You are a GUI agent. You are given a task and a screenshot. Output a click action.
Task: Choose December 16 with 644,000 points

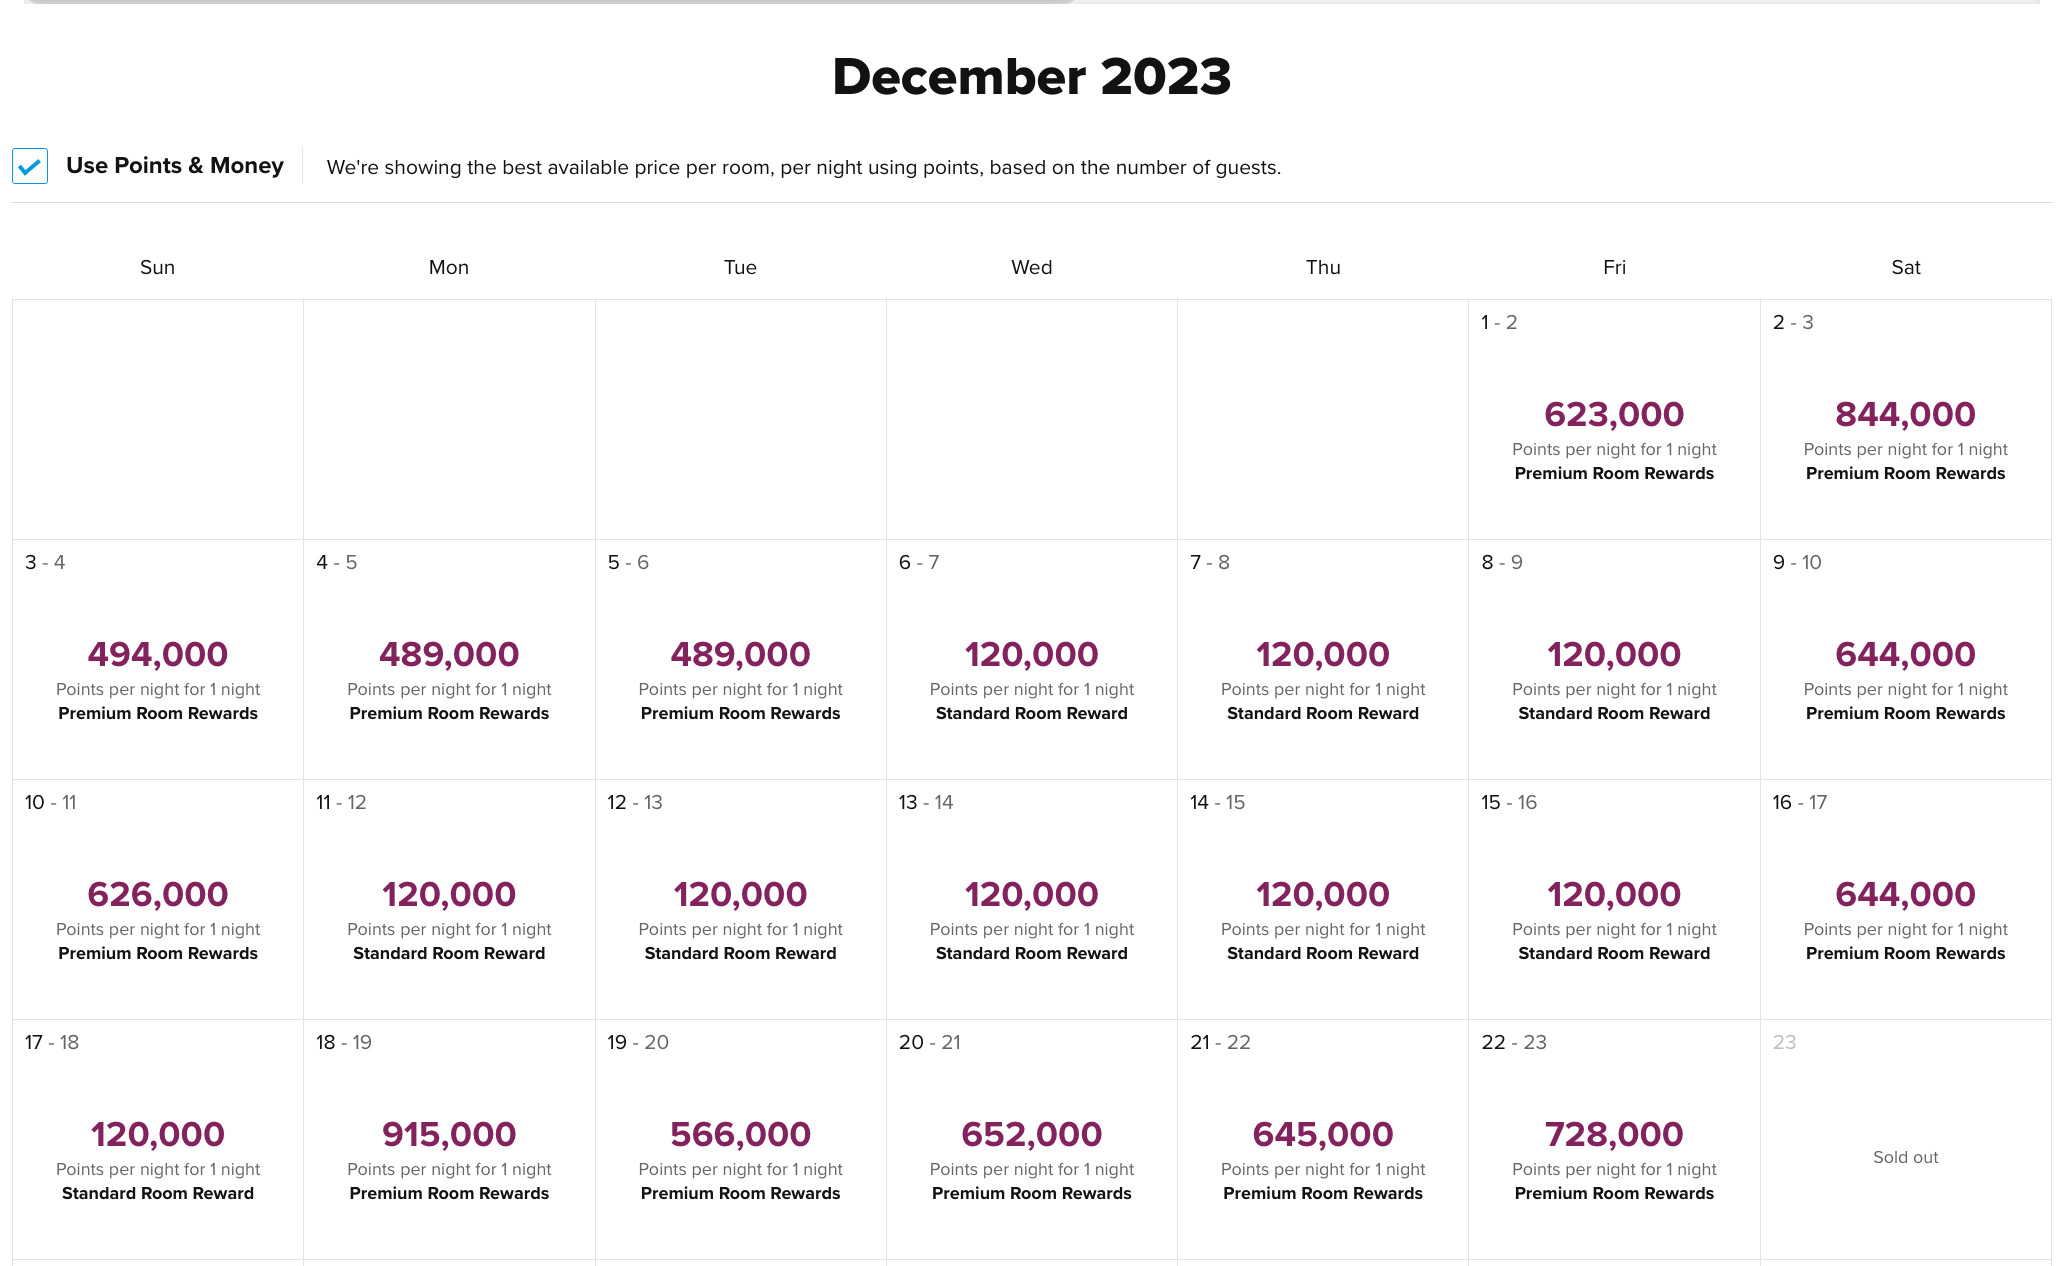pos(1904,893)
